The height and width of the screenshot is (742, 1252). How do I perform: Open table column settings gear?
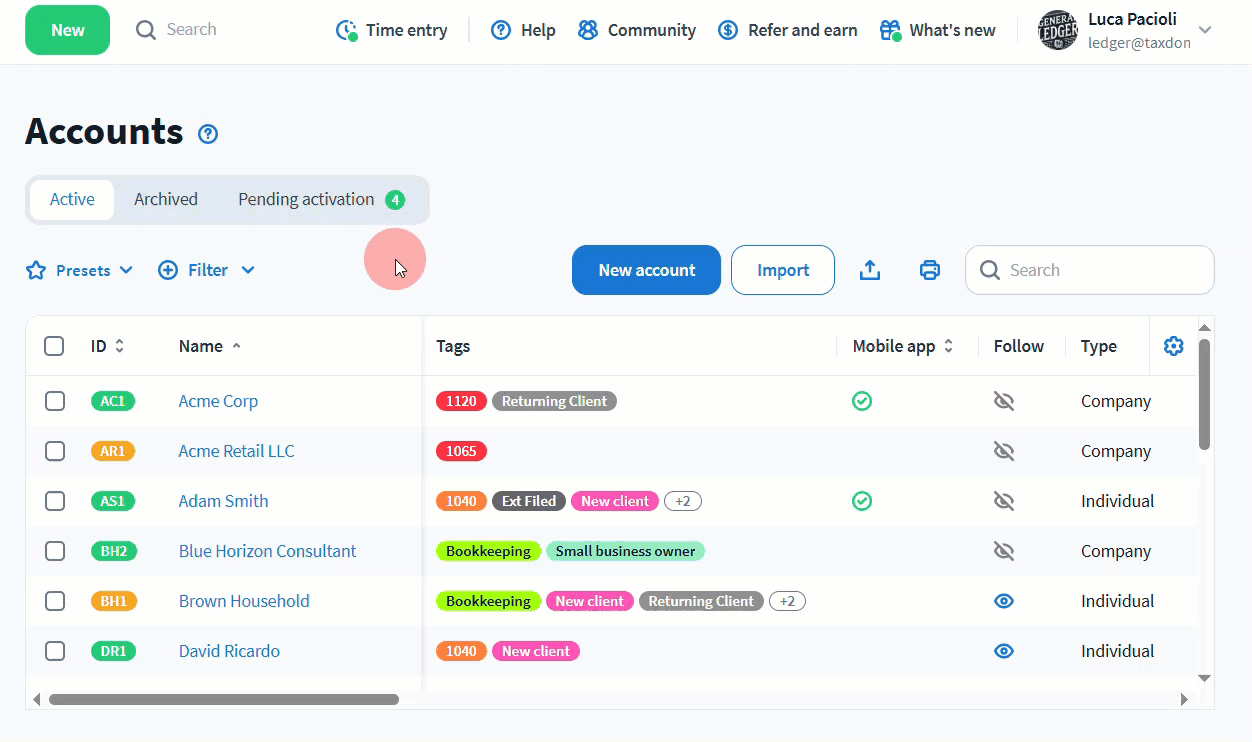1174,346
